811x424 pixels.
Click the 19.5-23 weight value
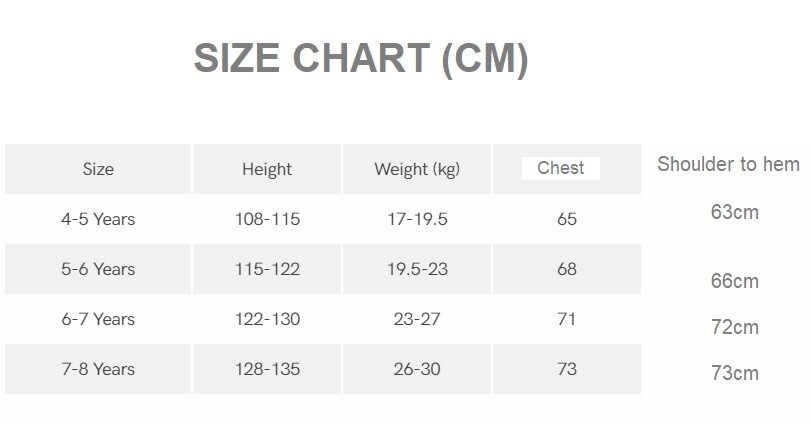[x=417, y=269]
